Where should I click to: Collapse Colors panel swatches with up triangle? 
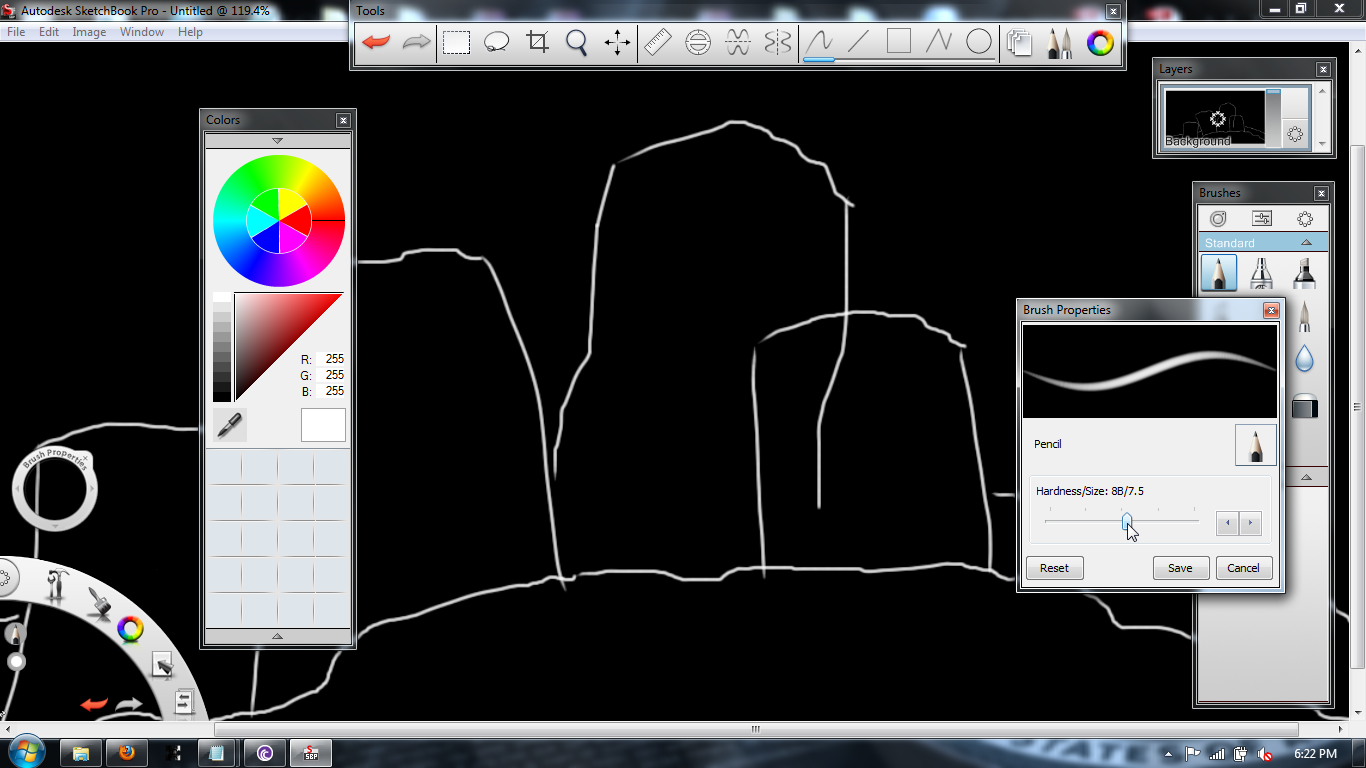pyautogui.click(x=278, y=636)
